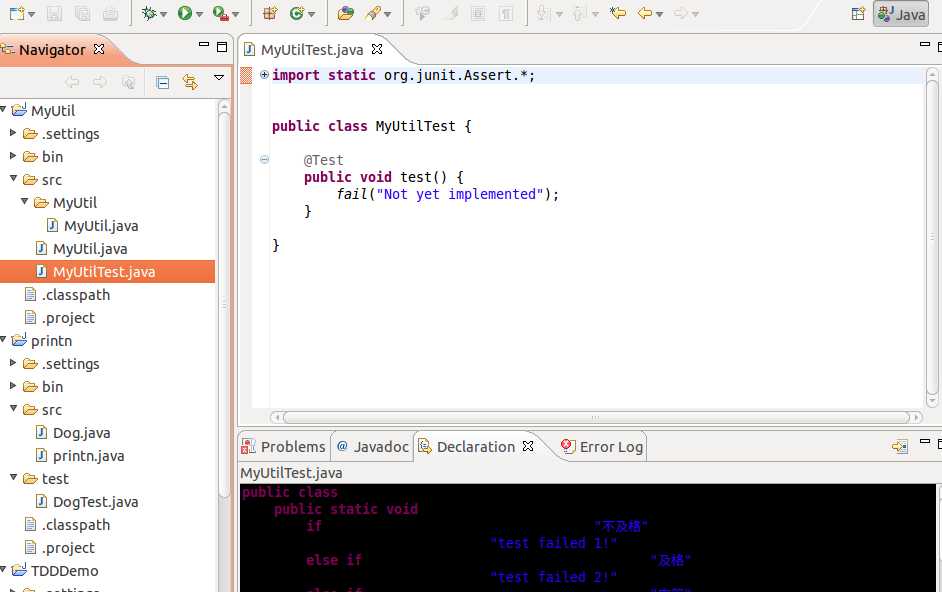Select the MyUtilTest.java editor tab
This screenshot has height=592, width=942.
312,50
